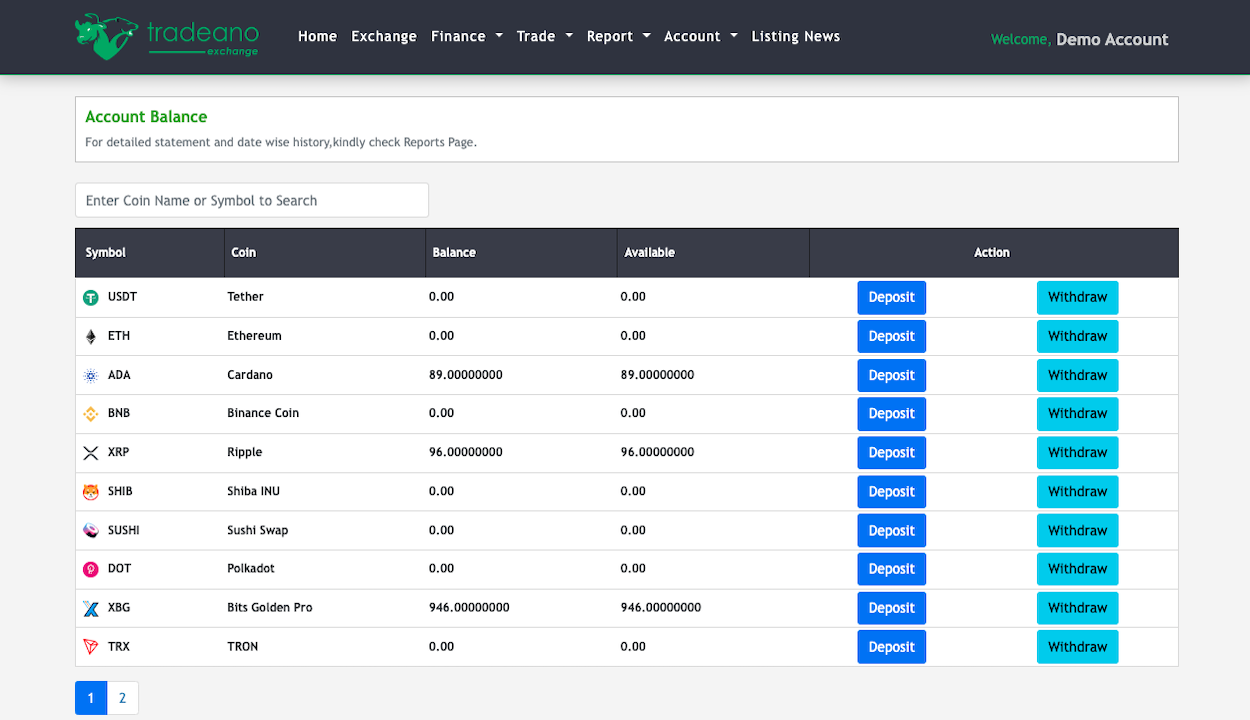Withdraw BNB Binance Coin
Viewport: 1250px width, 720px height.
[x=1078, y=413]
